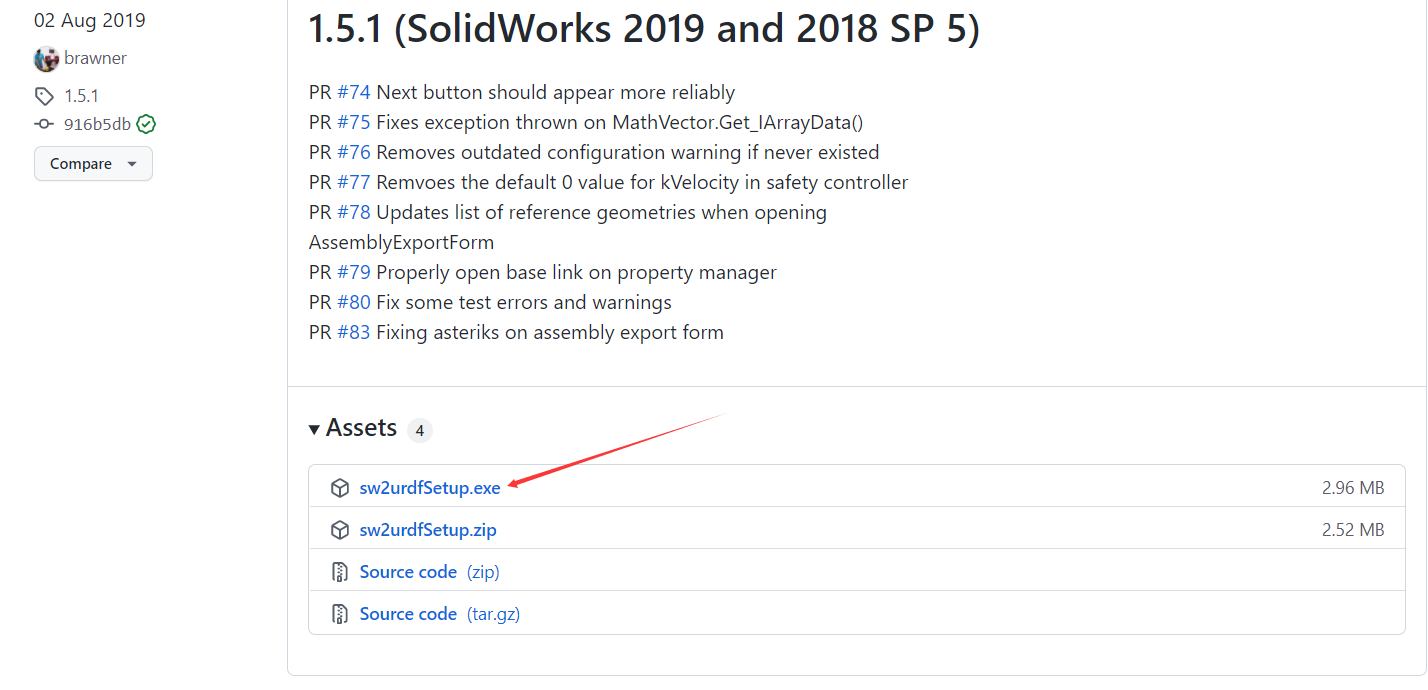The image size is (1428, 690).
Task: Open commit 916b5db
Action: (97, 124)
